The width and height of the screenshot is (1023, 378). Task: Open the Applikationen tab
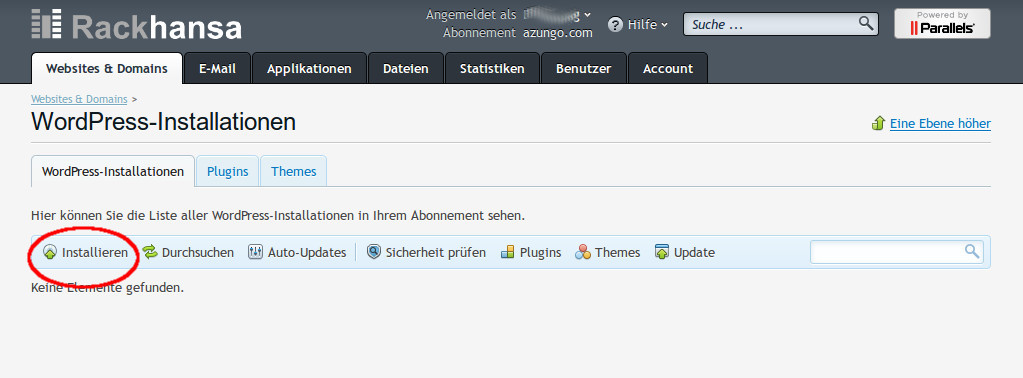[309, 68]
